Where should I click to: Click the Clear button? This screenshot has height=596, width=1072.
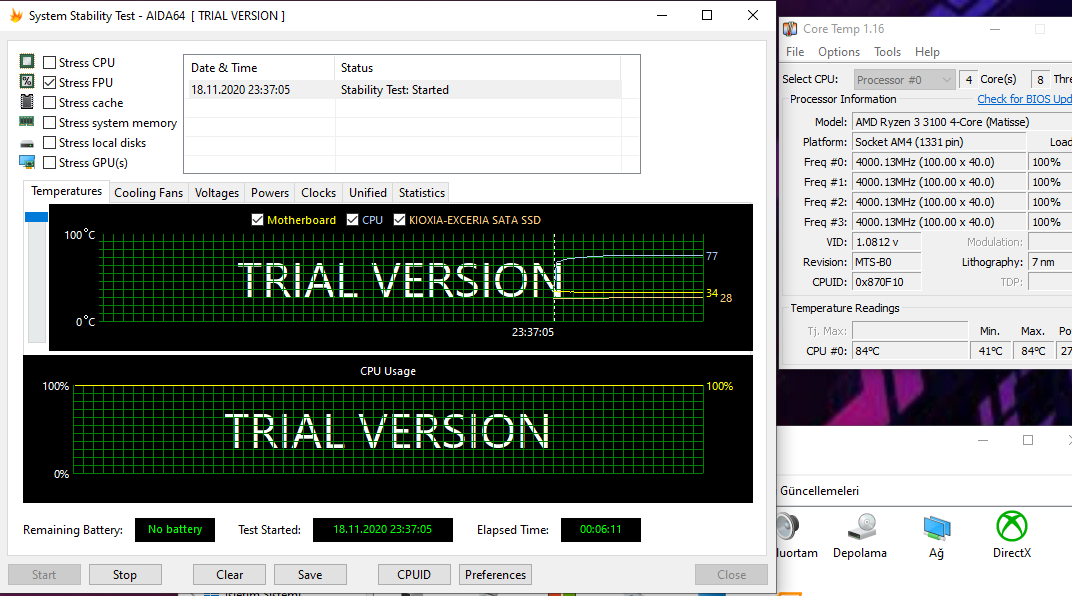coord(229,575)
